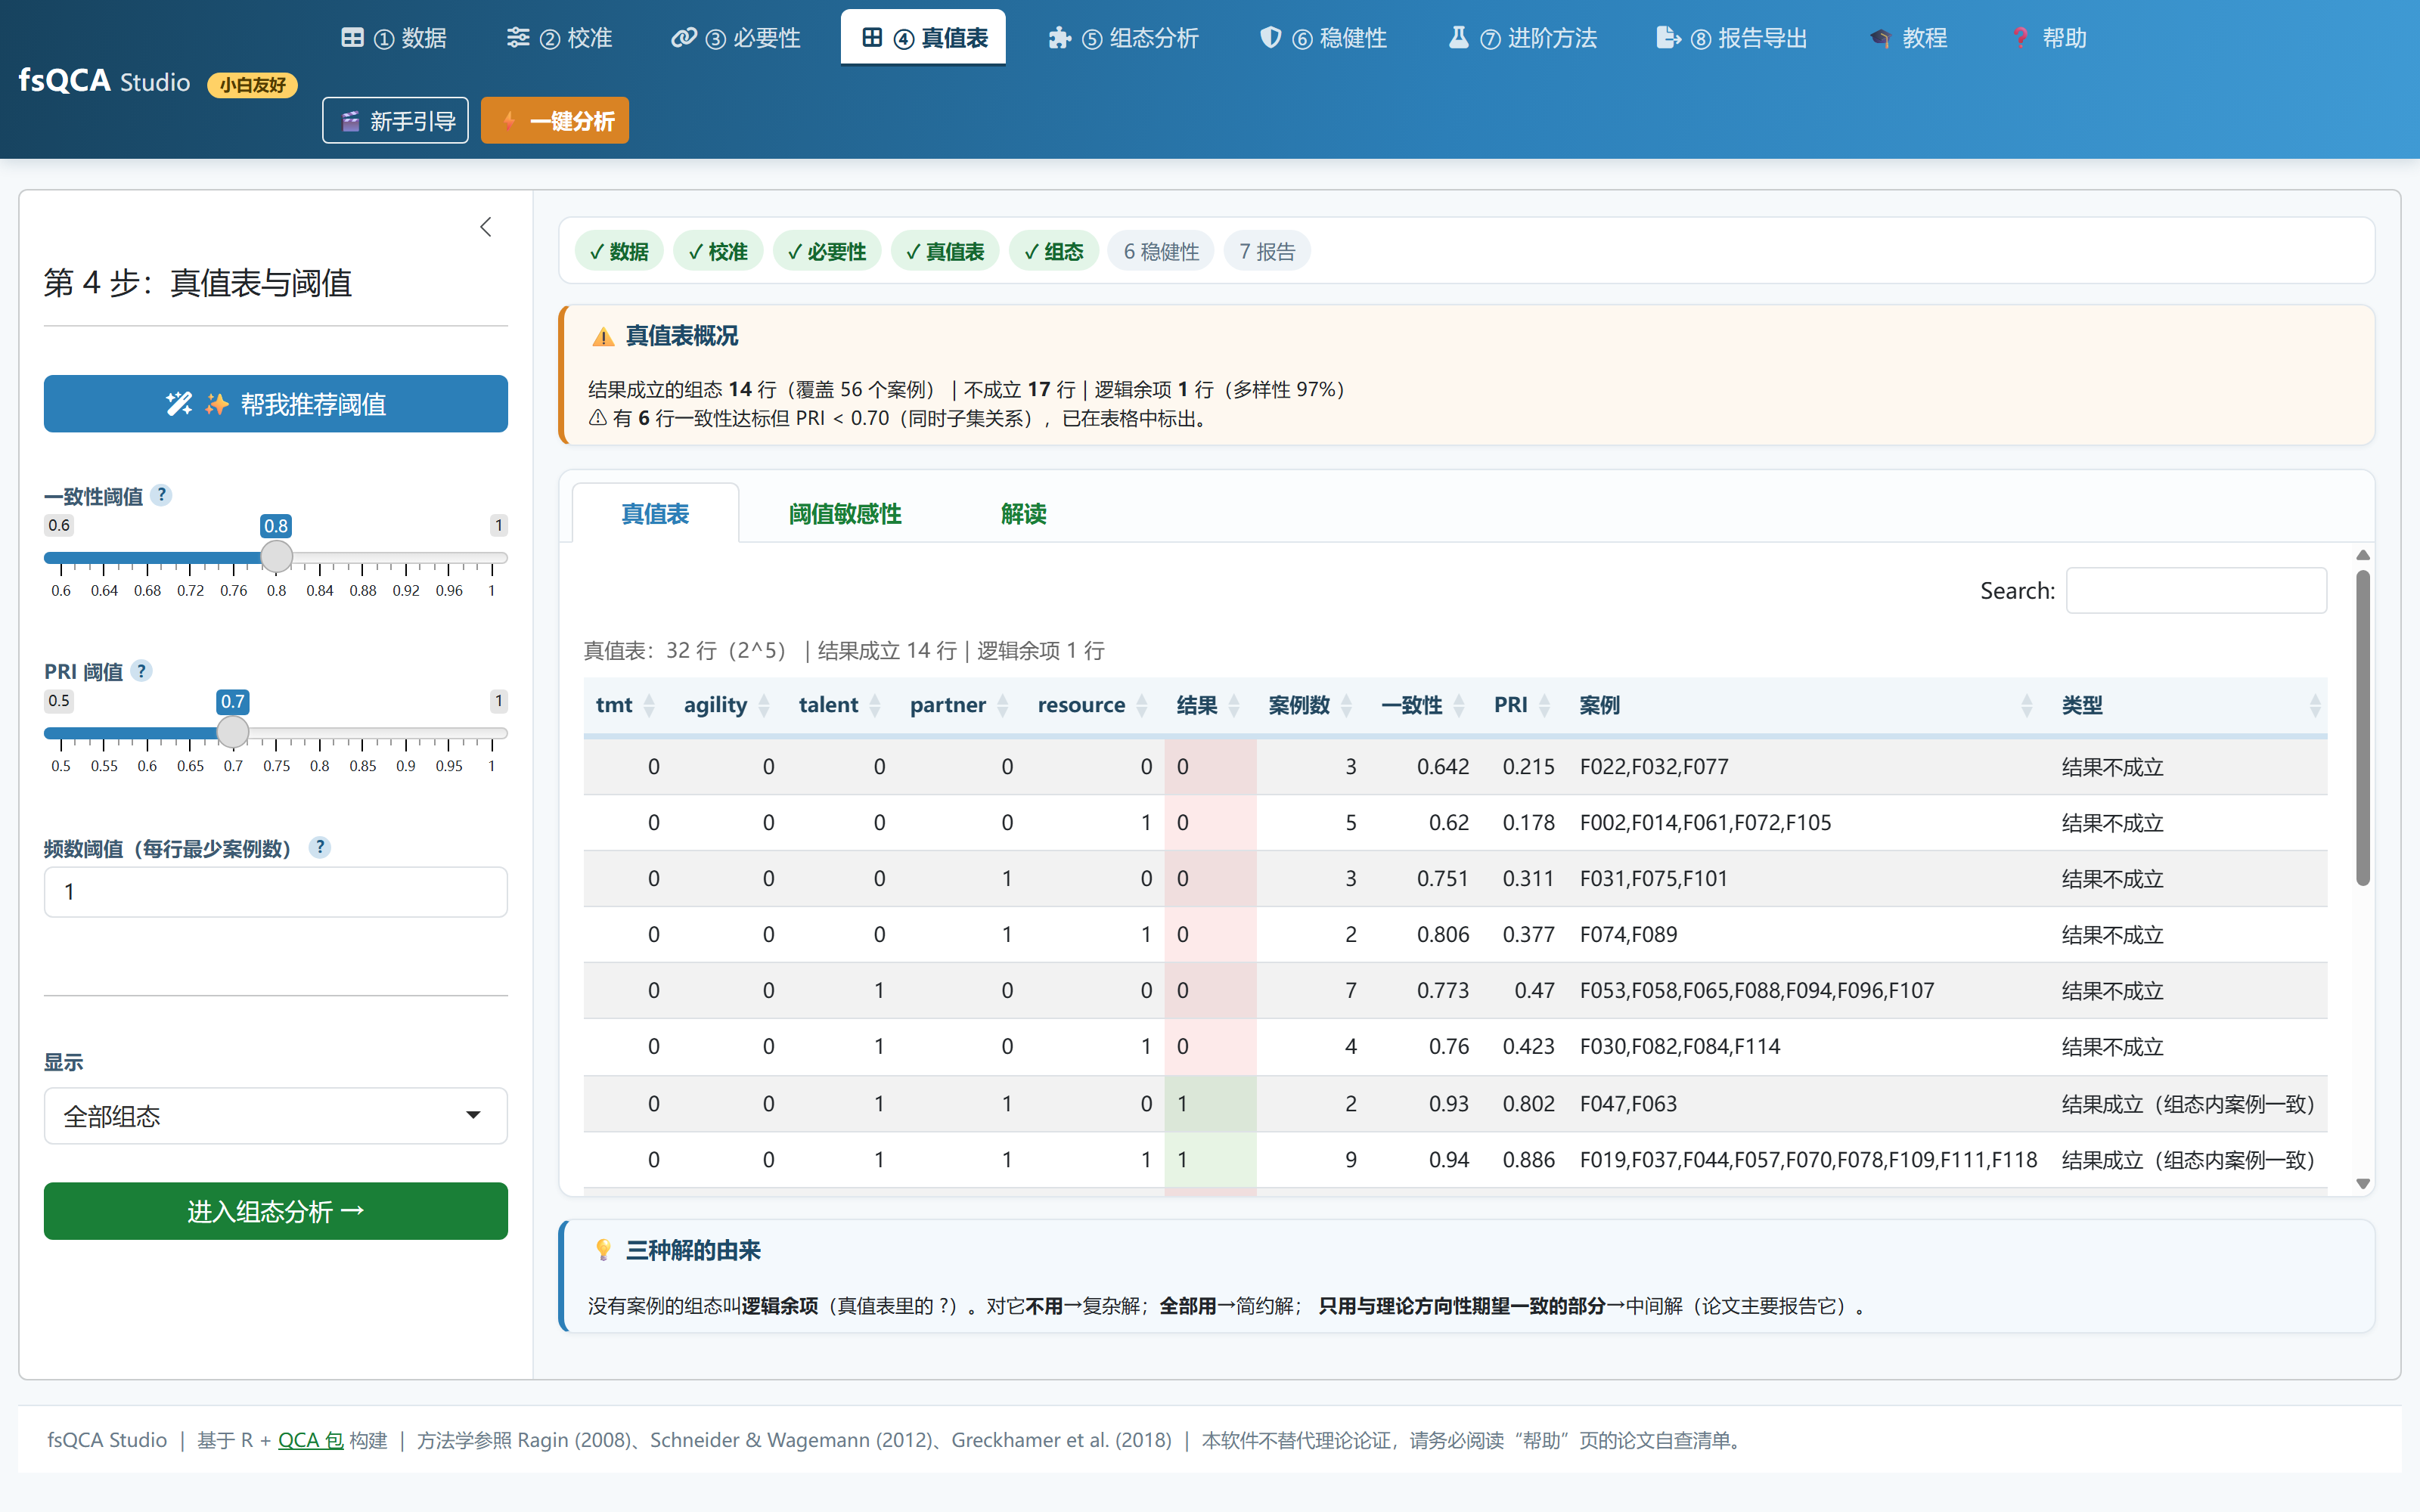Click the 一致性阈值 slider handle at 0.8
2420x1512 pixels.
tap(276, 557)
